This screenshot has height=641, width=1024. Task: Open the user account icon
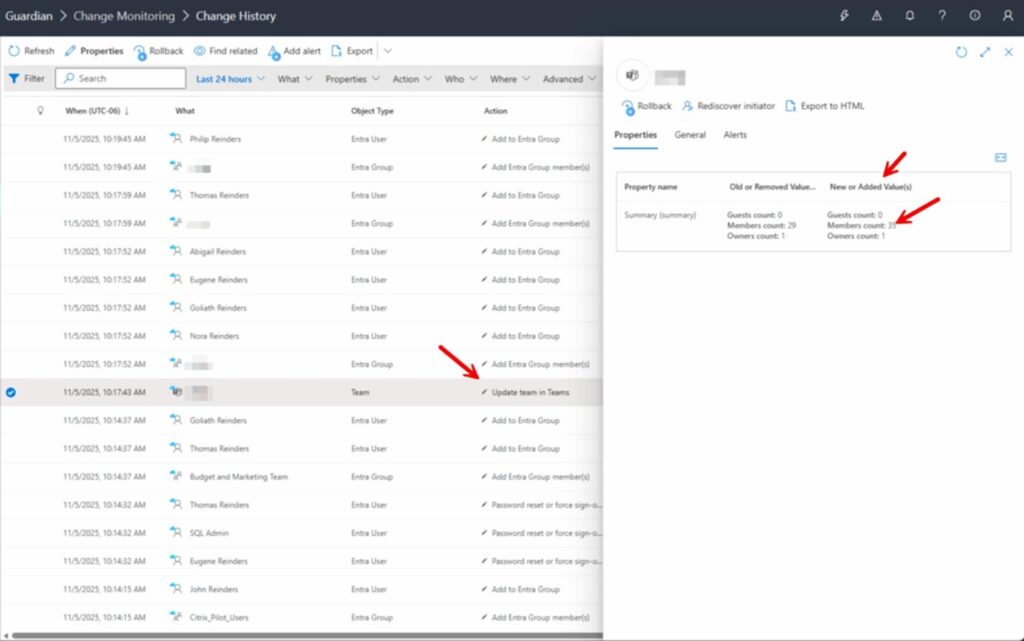[1008, 16]
